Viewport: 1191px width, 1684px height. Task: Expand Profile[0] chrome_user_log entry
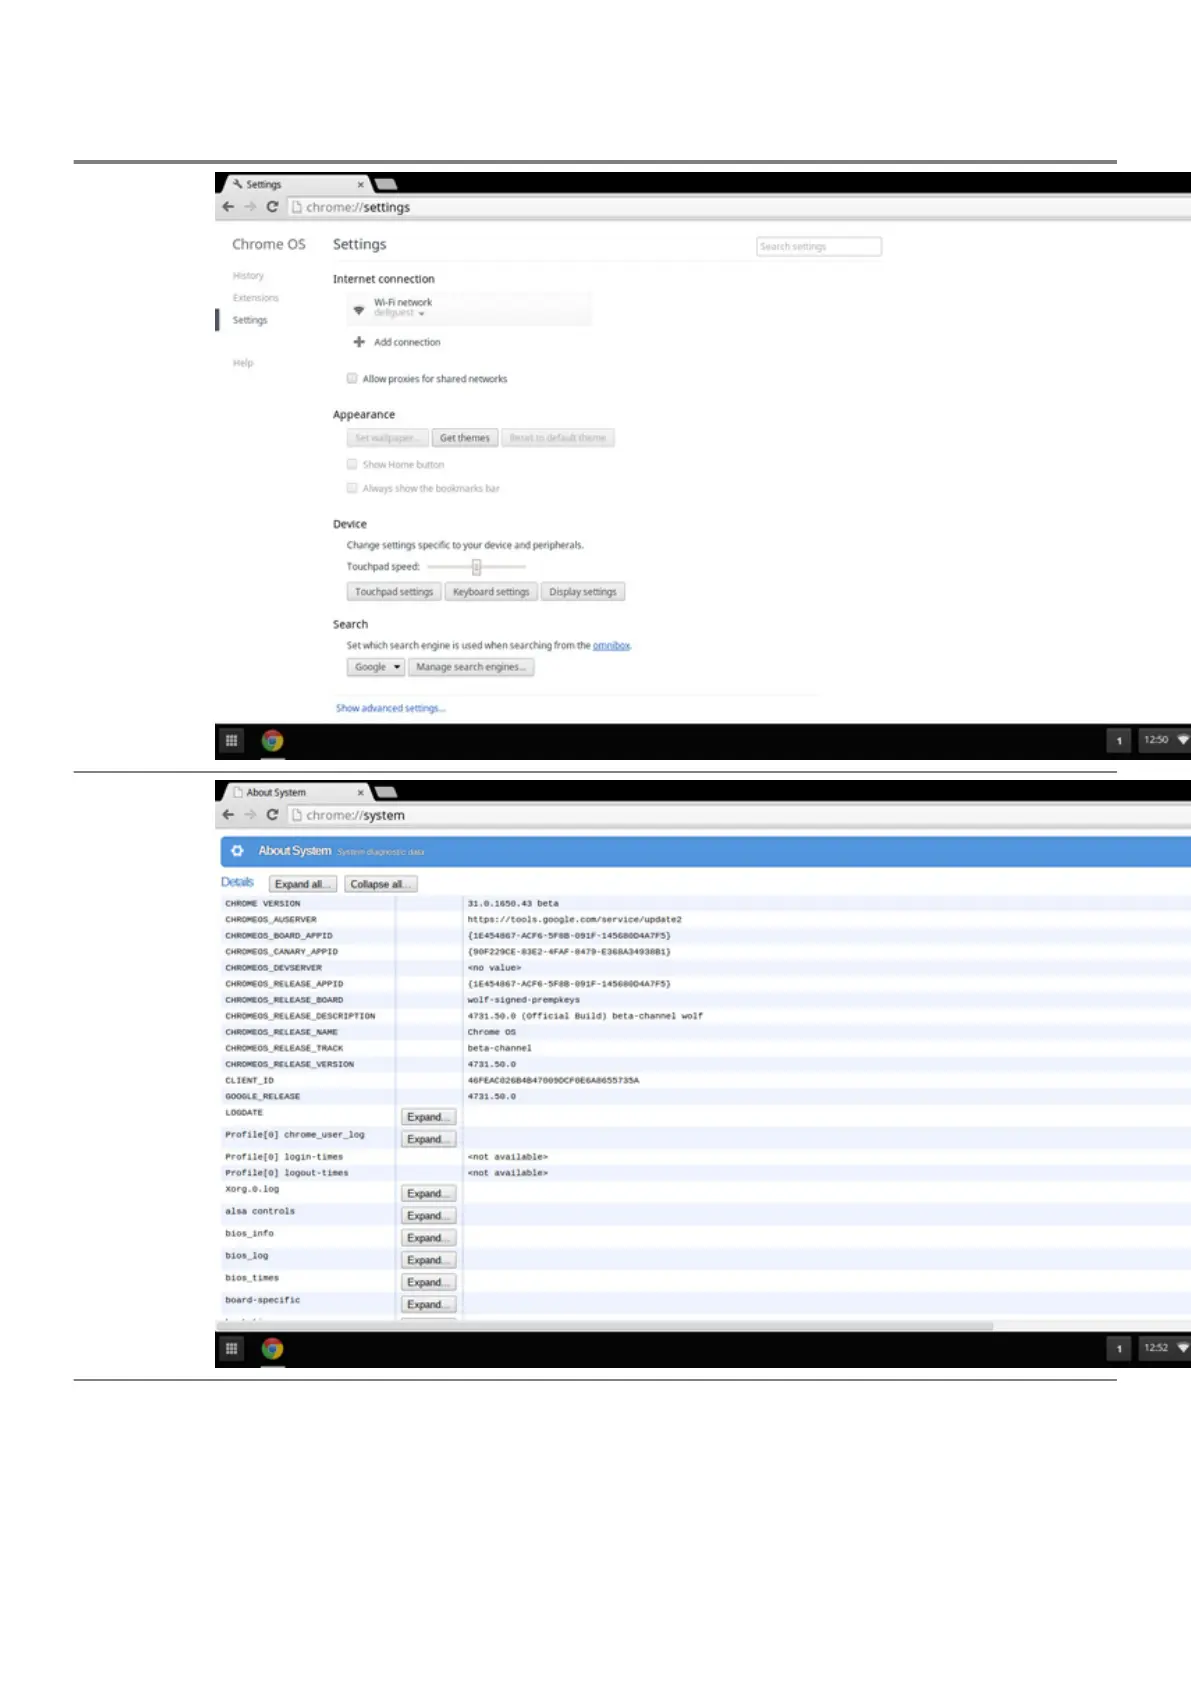(429, 1139)
